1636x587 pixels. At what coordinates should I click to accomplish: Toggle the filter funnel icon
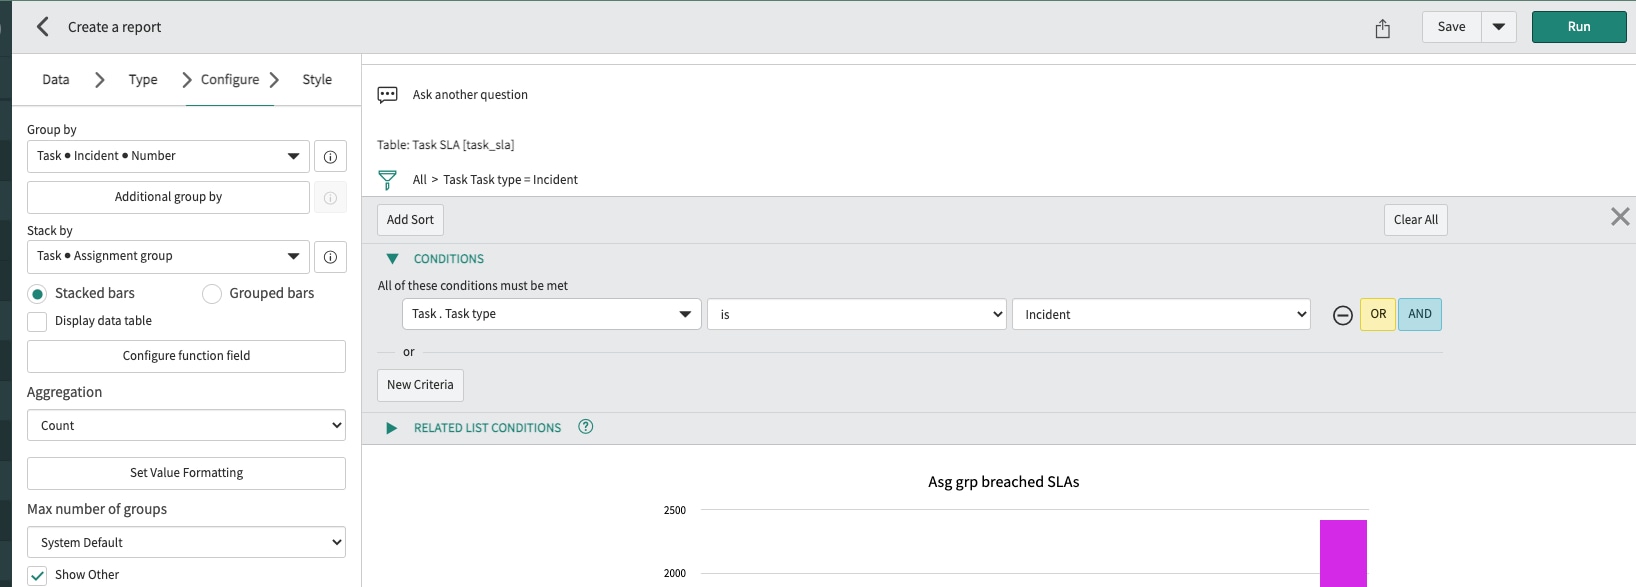pos(387,180)
